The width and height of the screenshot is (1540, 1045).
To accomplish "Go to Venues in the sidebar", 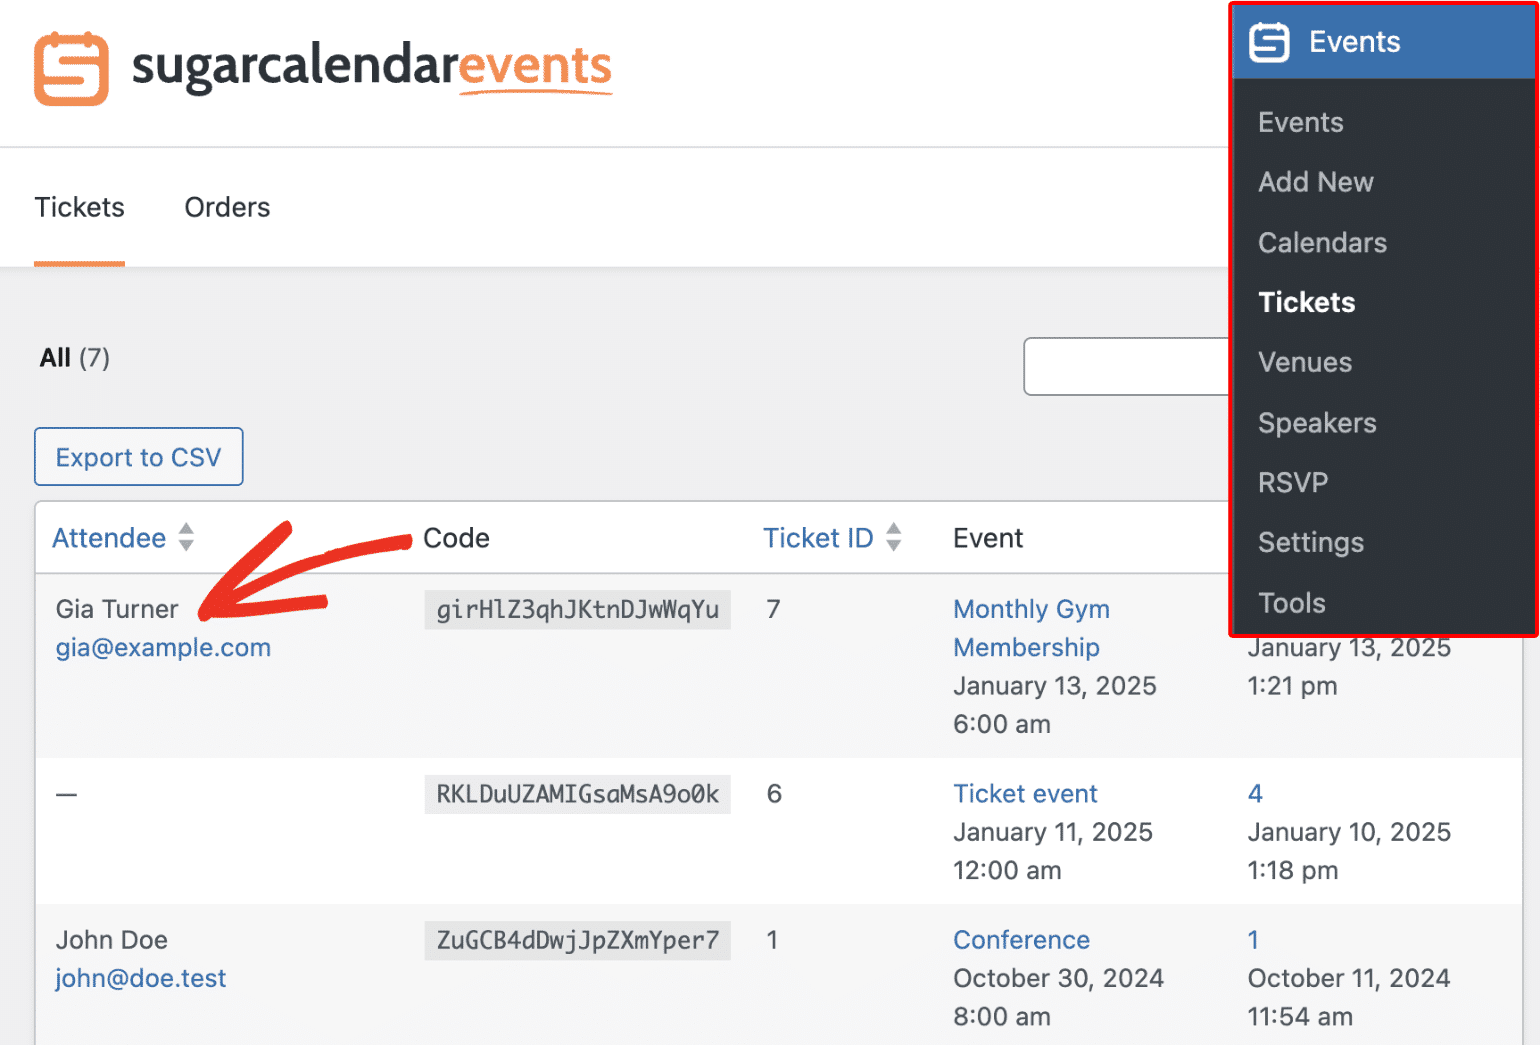I will pos(1305,362).
